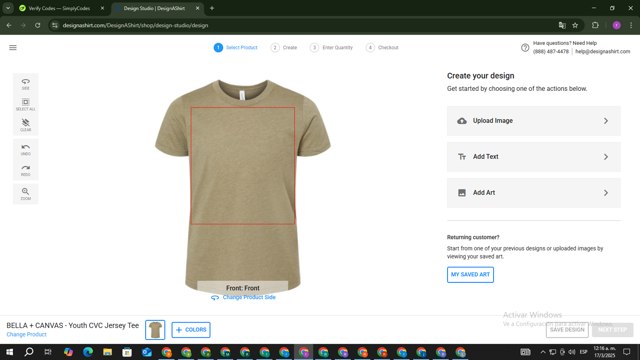640x360 pixels.
Task: Select the olive shirt color thumbnail
Action: (x=155, y=330)
